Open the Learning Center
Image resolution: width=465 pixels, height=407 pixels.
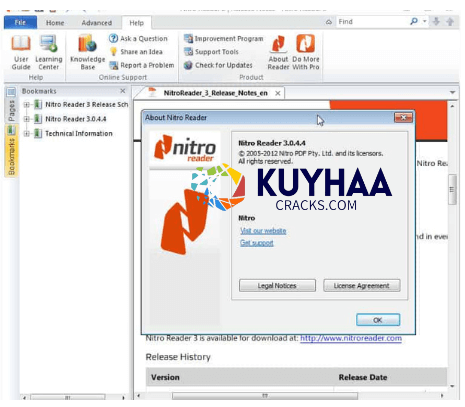(x=49, y=53)
